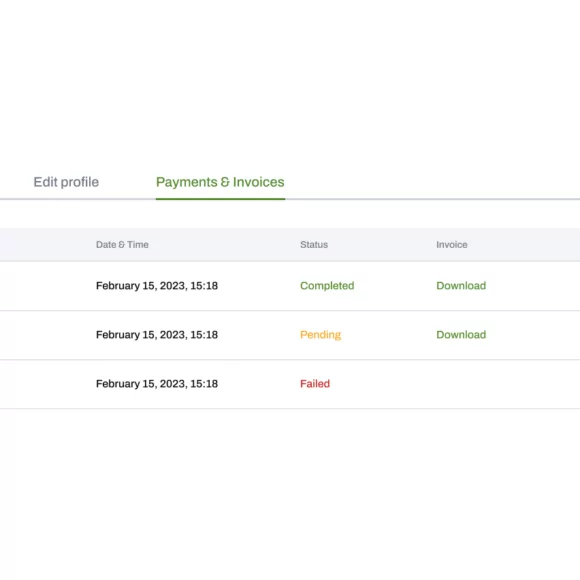Download invoice for the Completed payment
This screenshot has height=580, width=580.
point(461,286)
